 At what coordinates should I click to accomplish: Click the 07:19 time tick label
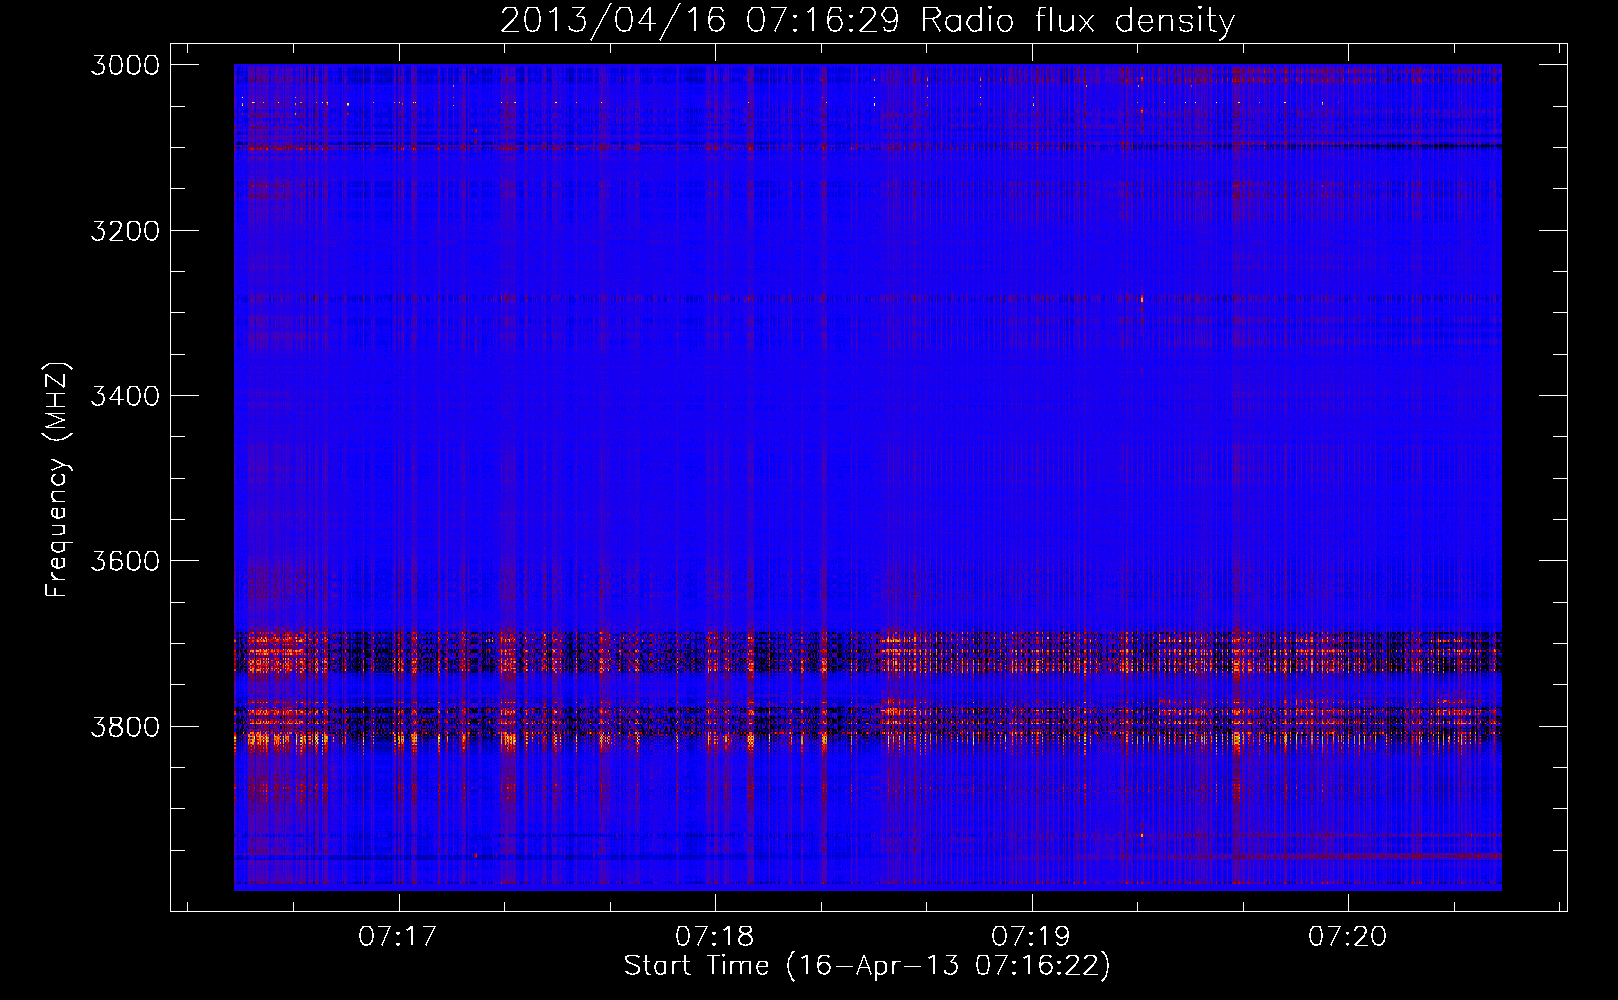[x=1031, y=936]
